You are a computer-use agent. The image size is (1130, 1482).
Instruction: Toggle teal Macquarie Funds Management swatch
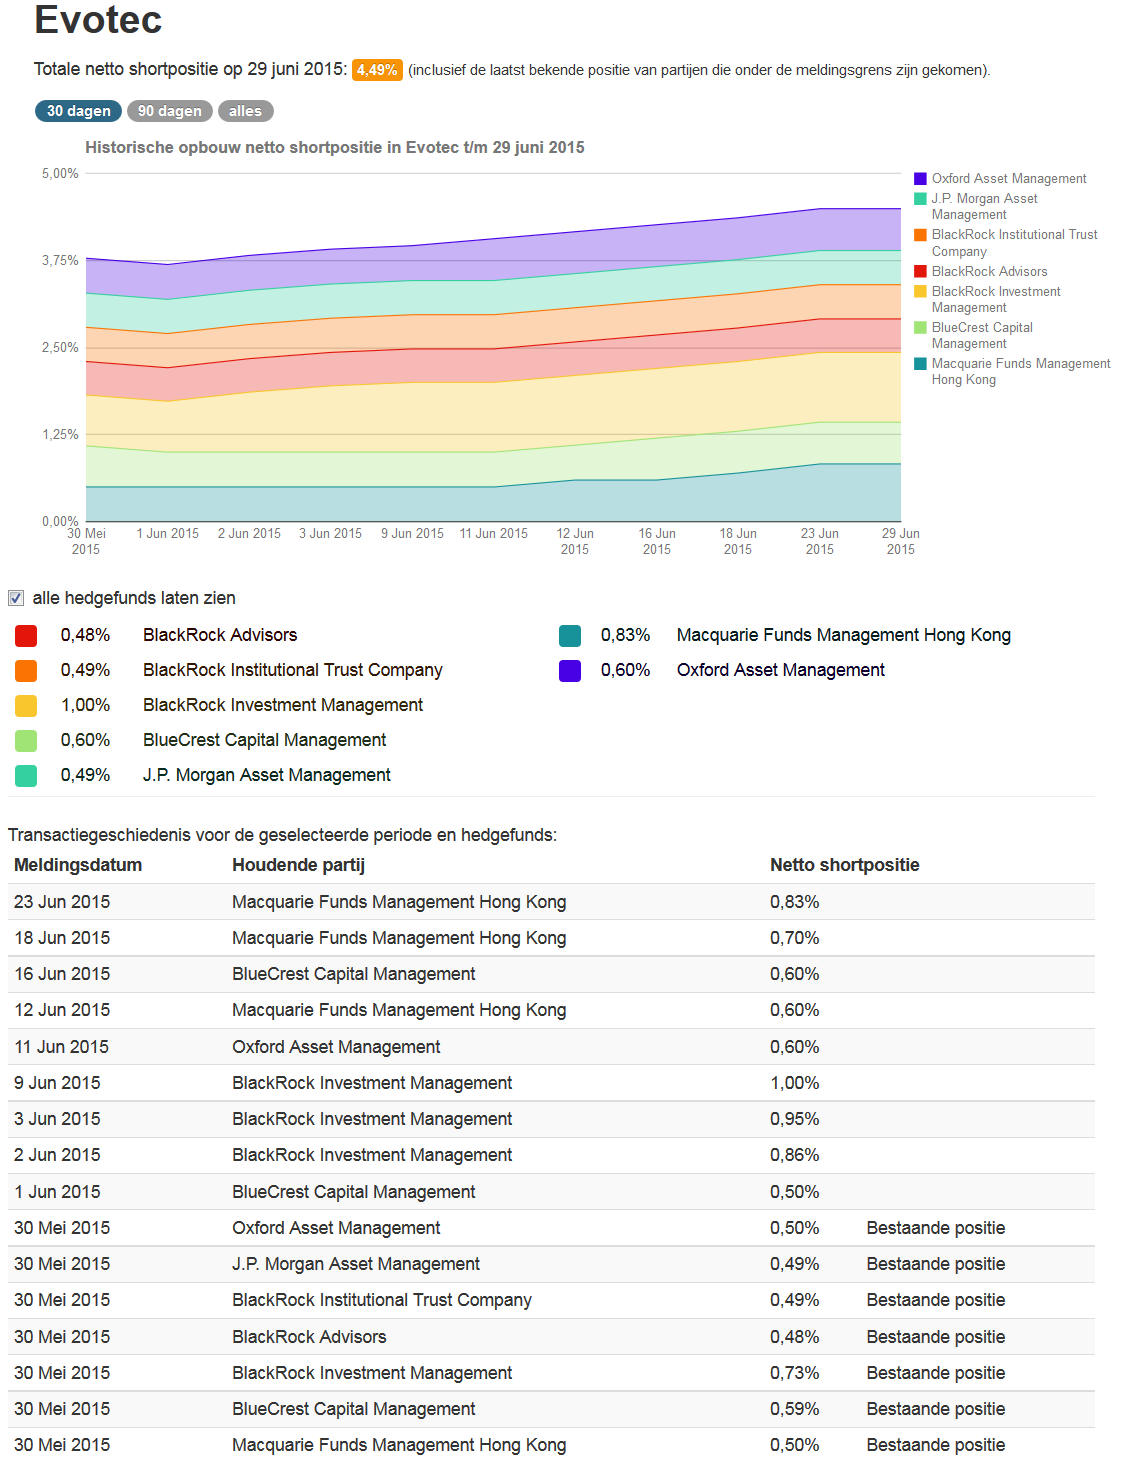click(570, 635)
